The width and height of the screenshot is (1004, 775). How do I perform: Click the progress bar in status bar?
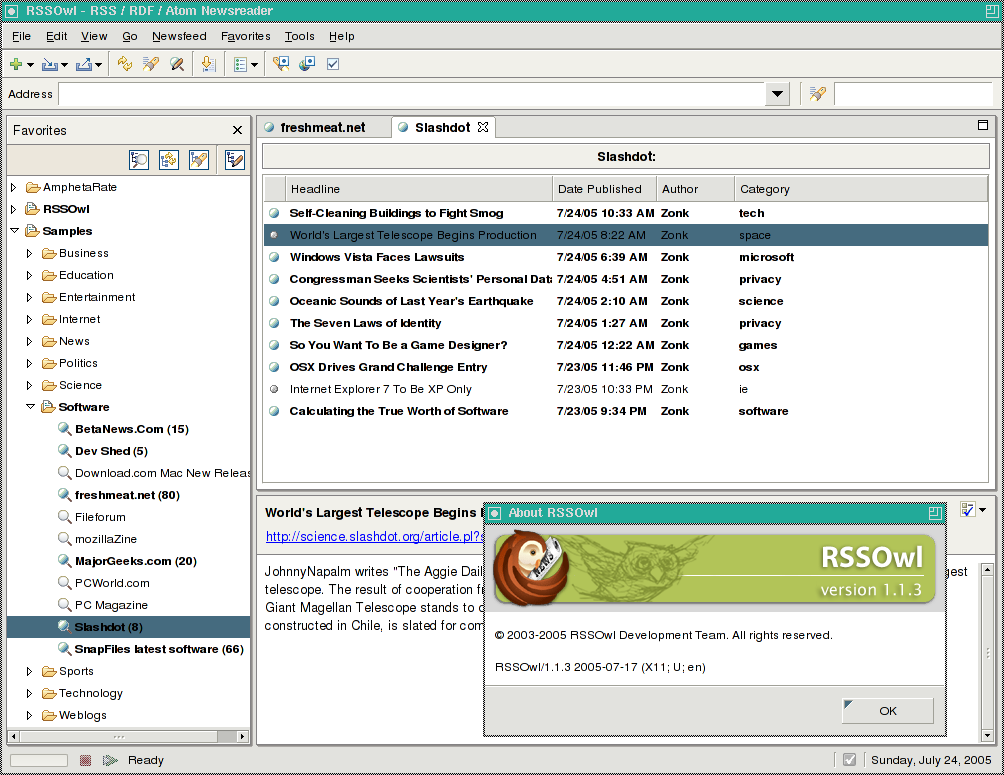39,760
